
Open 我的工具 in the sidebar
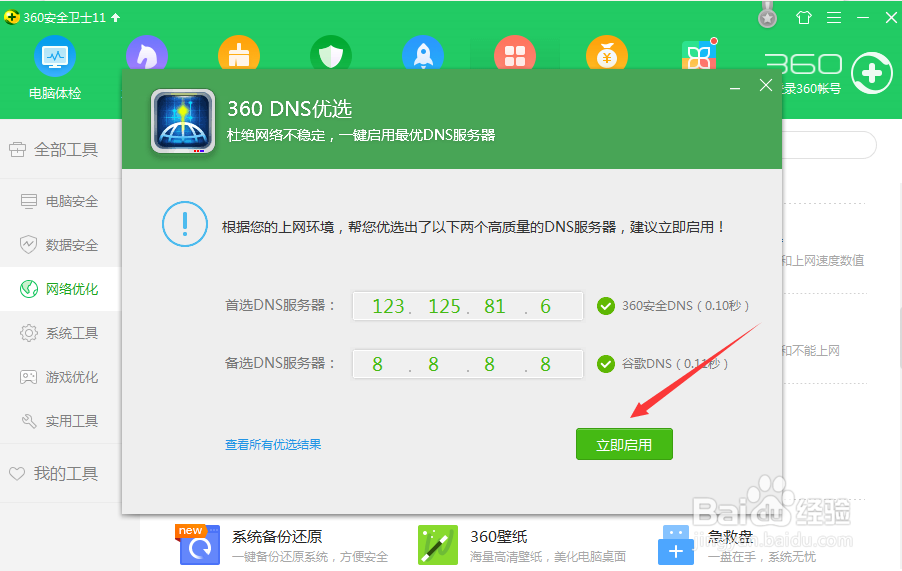coord(60,473)
